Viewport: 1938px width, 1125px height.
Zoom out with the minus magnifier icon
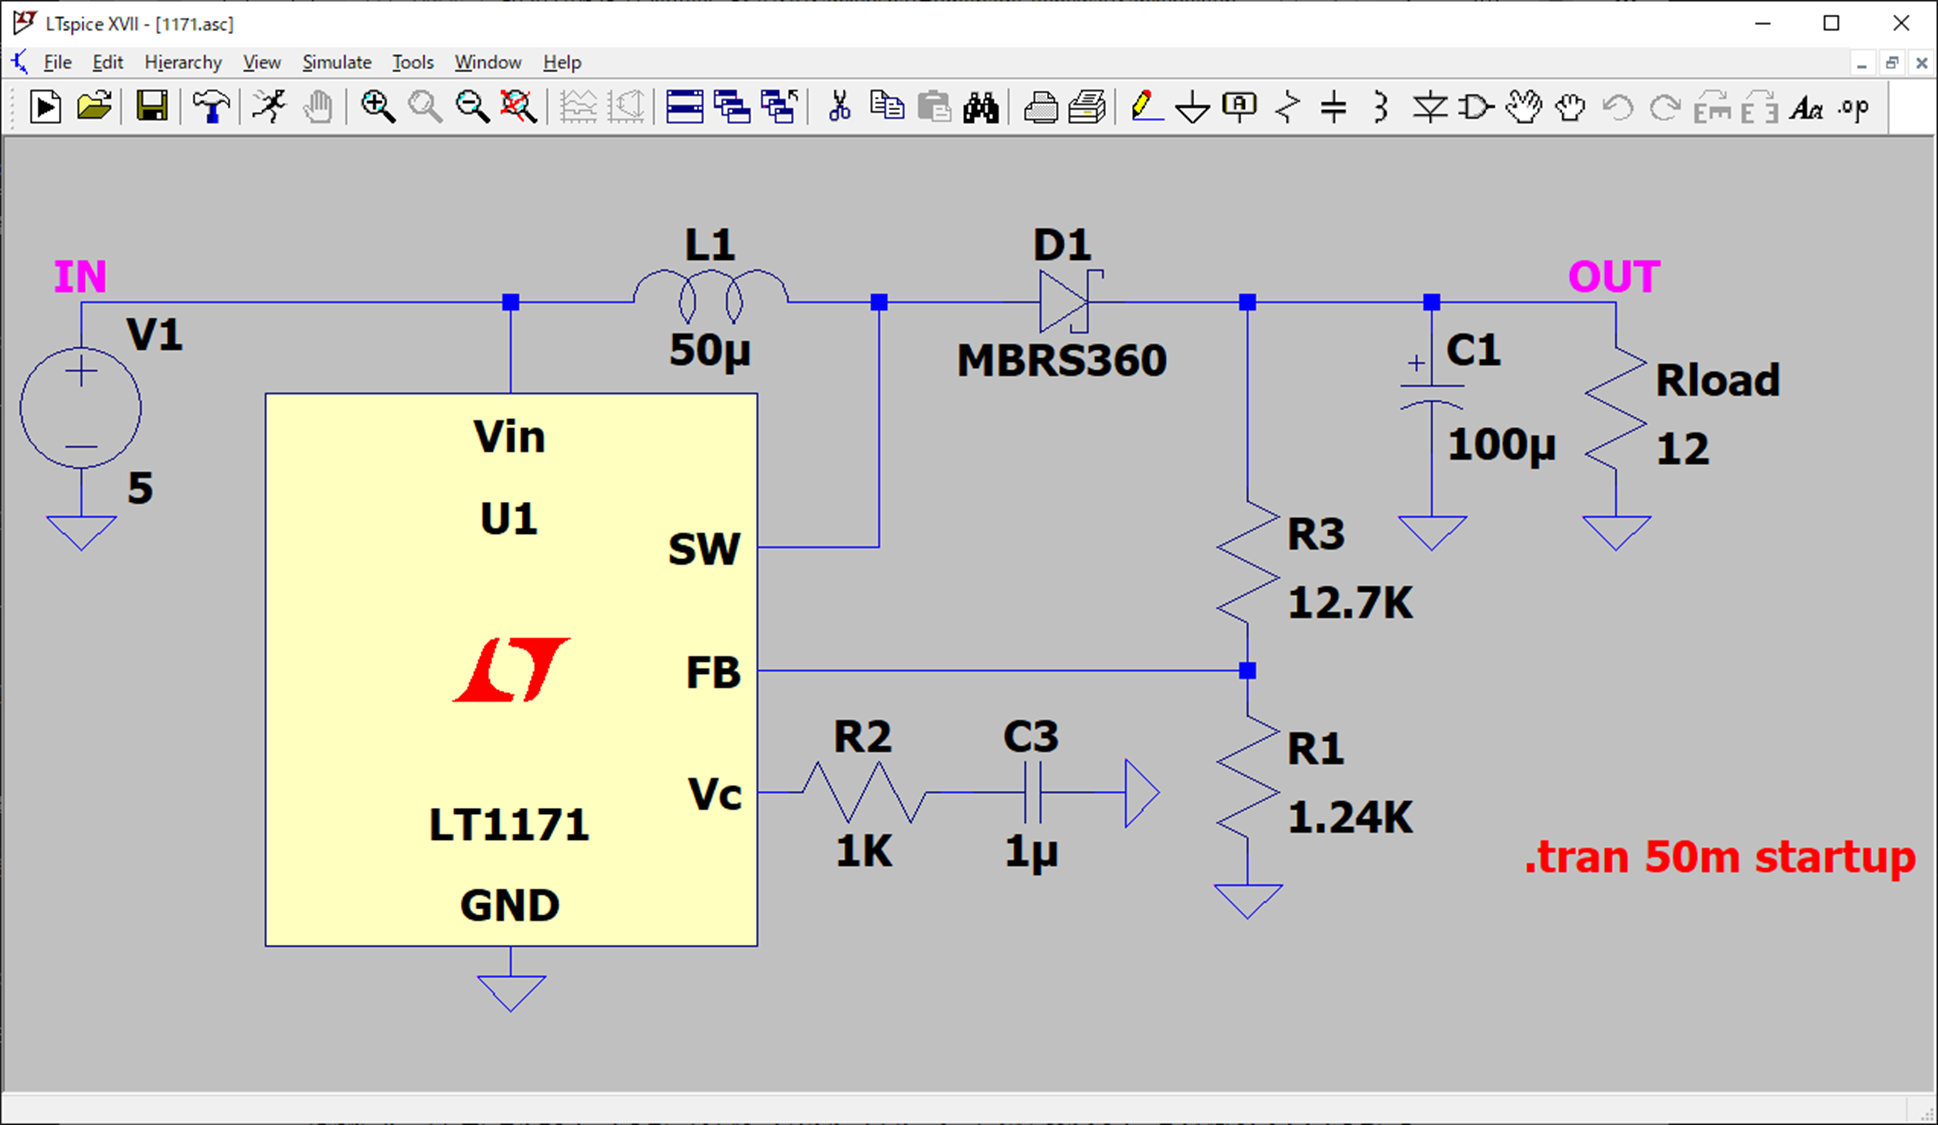click(x=472, y=106)
